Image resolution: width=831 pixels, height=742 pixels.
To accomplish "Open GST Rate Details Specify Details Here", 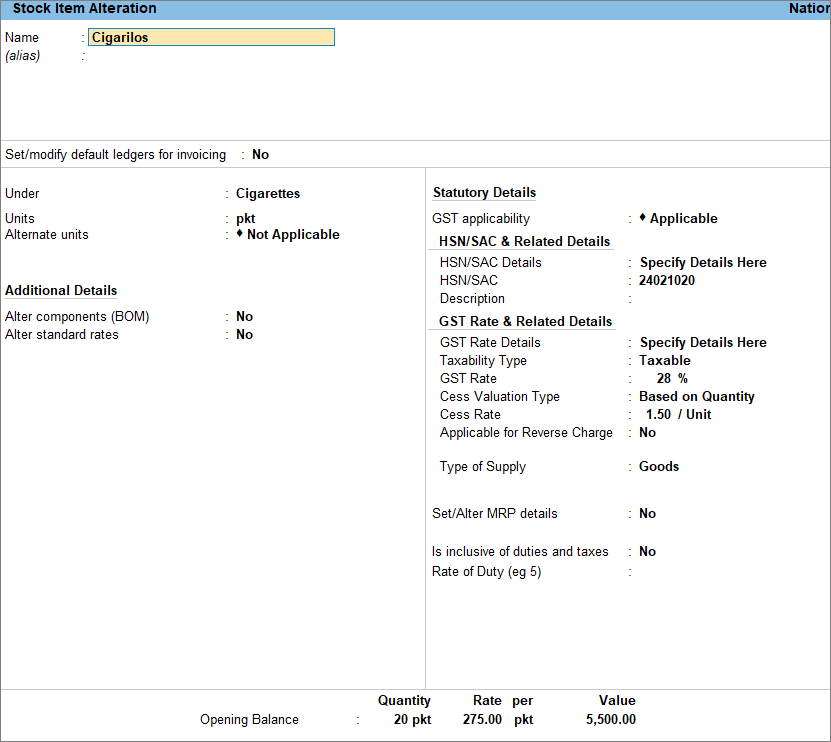I will (x=703, y=342).
